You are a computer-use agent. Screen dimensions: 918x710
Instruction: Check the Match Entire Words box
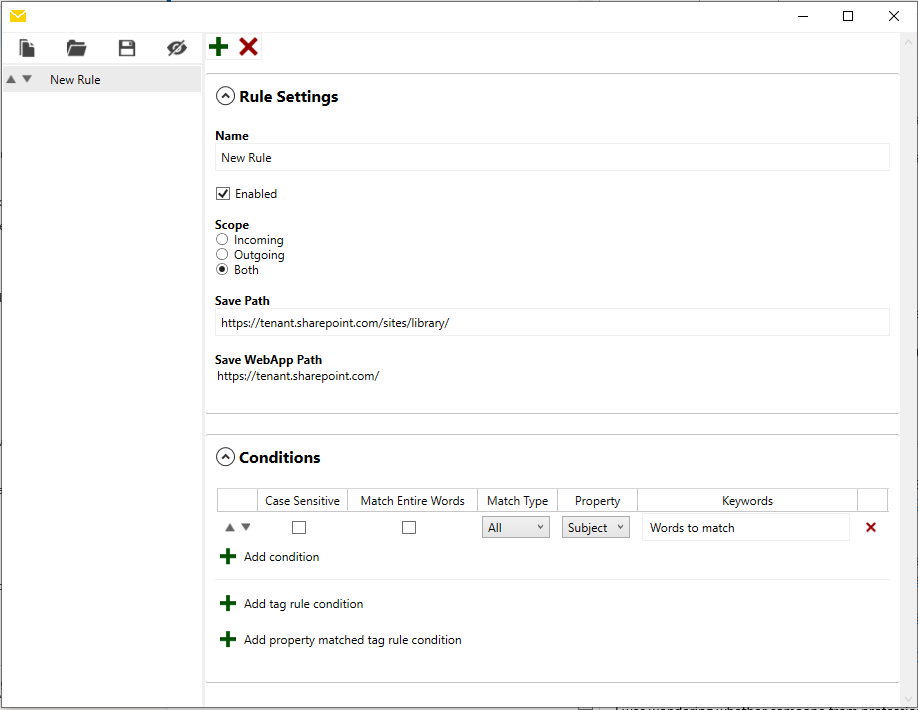click(x=408, y=527)
